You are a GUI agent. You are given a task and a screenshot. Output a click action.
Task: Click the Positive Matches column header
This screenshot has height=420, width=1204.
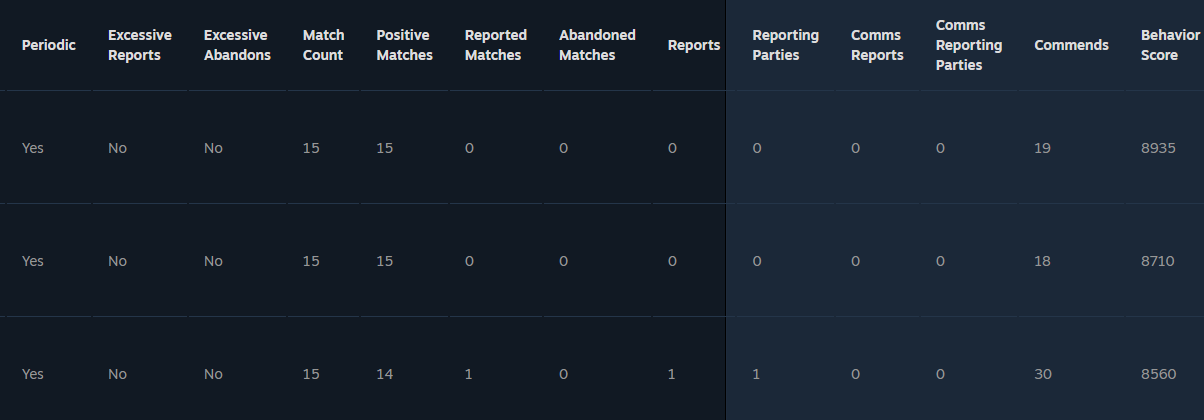405,45
